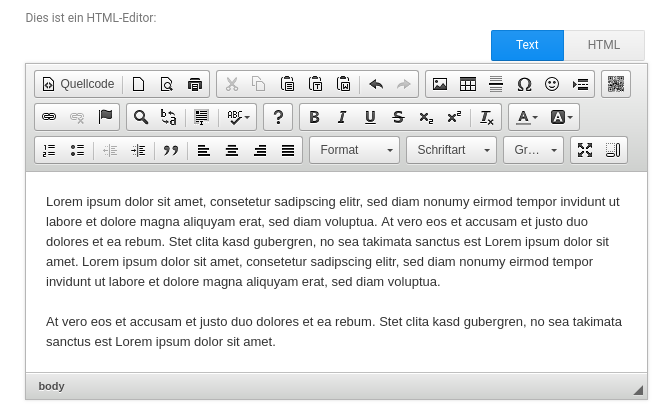Open the Format dropdown
Screen dimensions: 671x414
click(x=354, y=150)
